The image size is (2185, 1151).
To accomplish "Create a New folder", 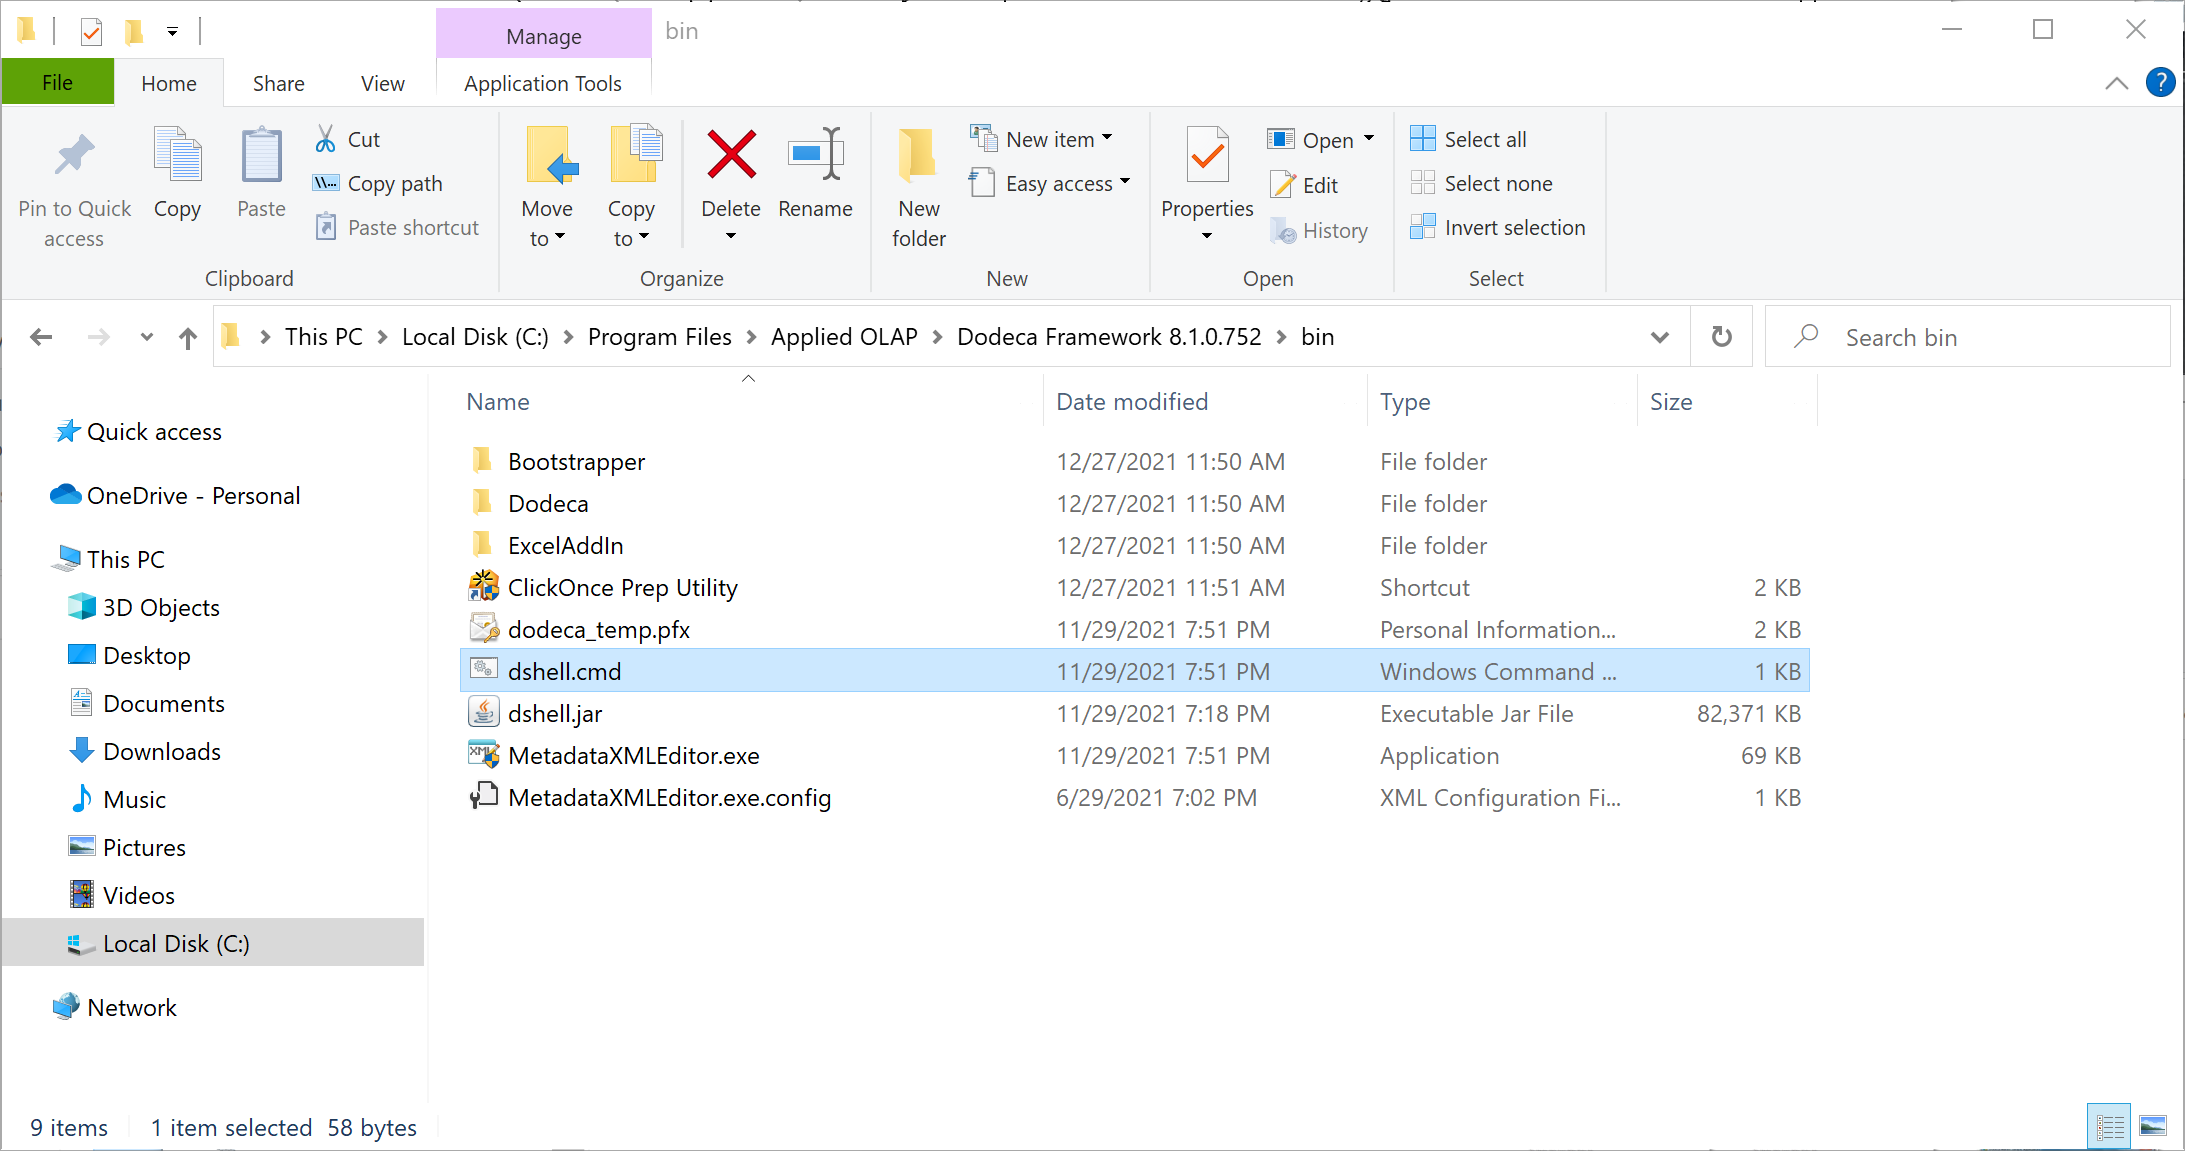I will coord(919,187).
